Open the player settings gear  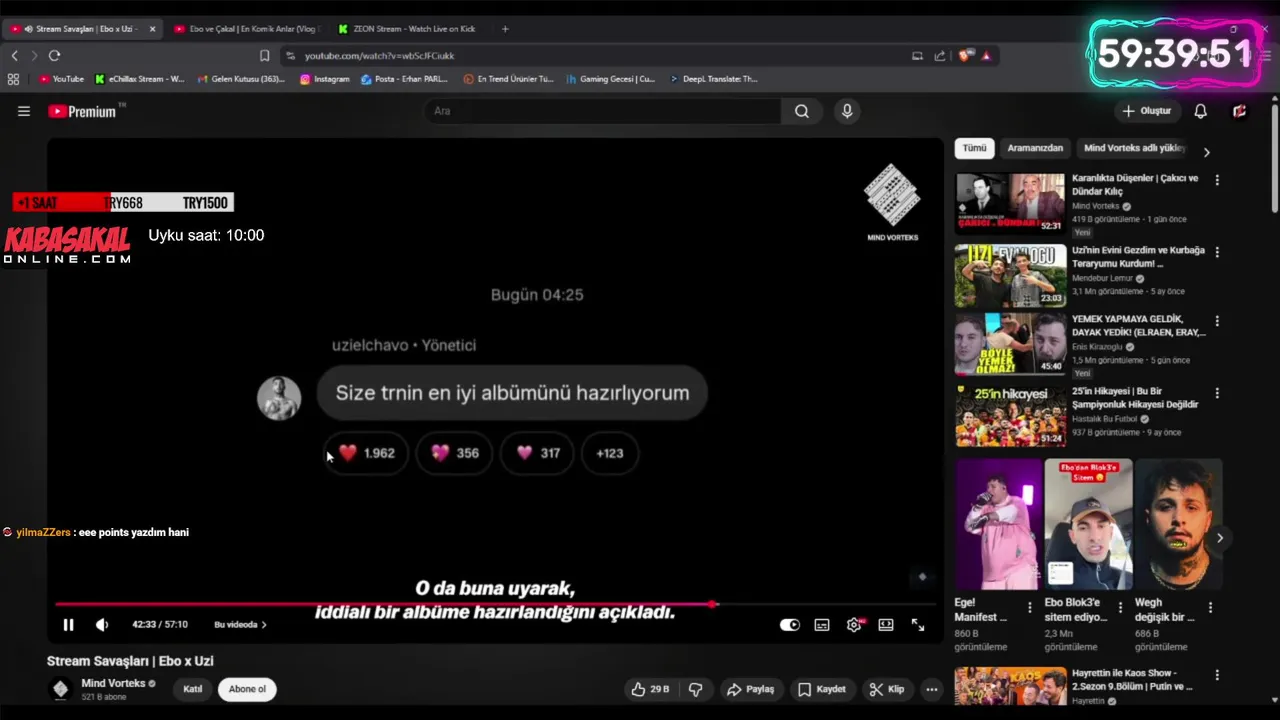click(x=854, y=625)
